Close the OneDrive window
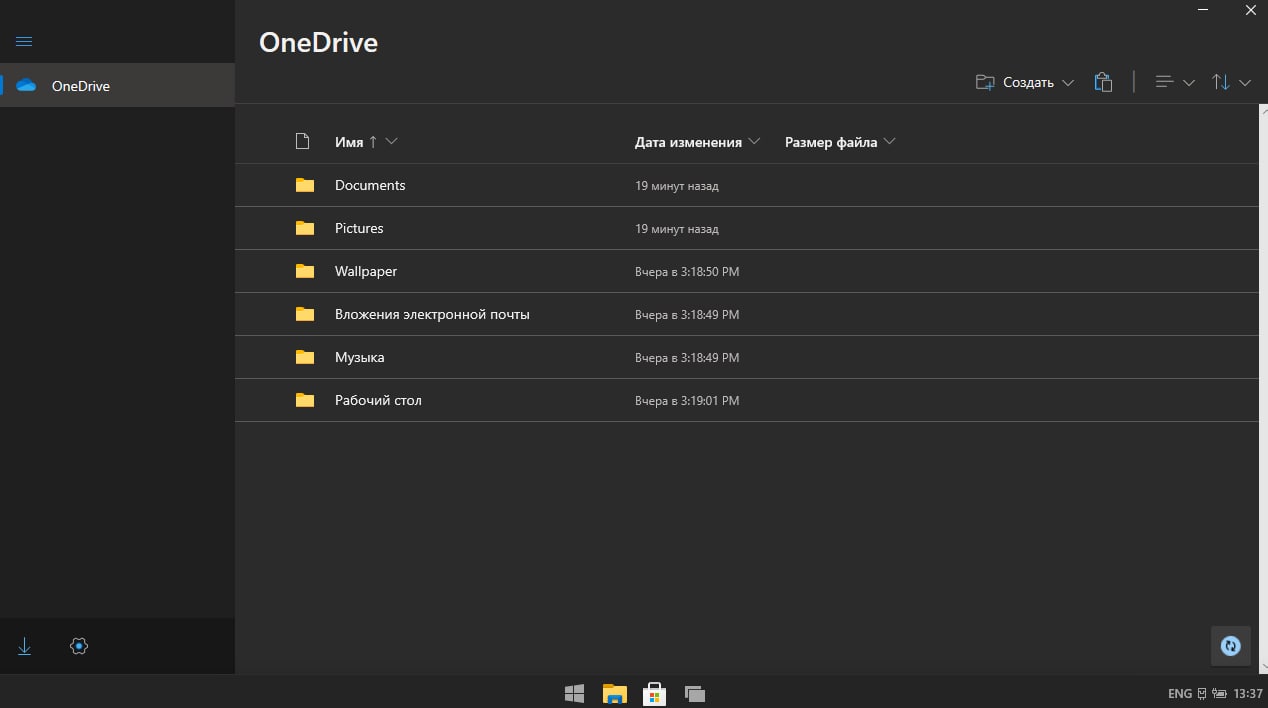 pyautogui.click(x=1250, y=10)
